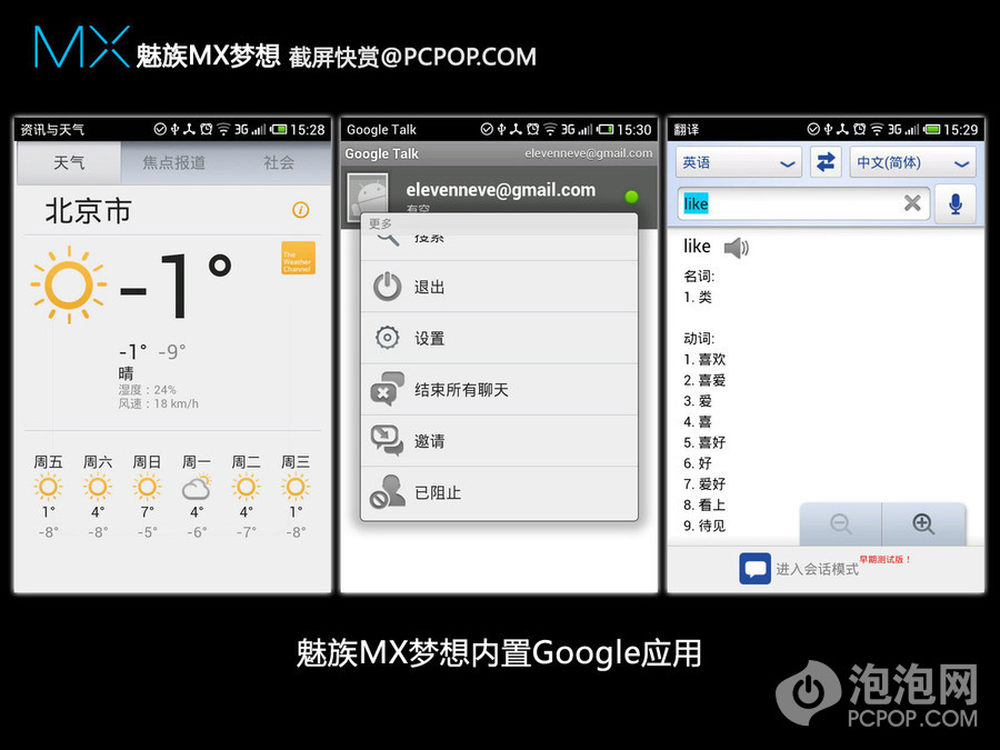Tap the 湿度：24% humidity text

click(147, 390)
